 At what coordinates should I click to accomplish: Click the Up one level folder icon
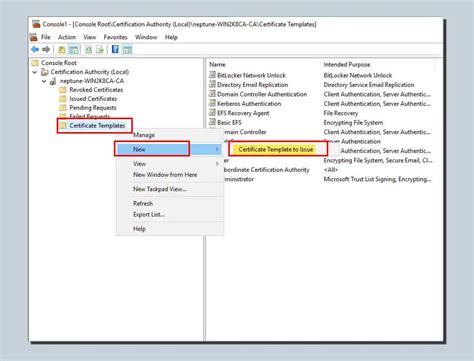(x=62, y=50)
